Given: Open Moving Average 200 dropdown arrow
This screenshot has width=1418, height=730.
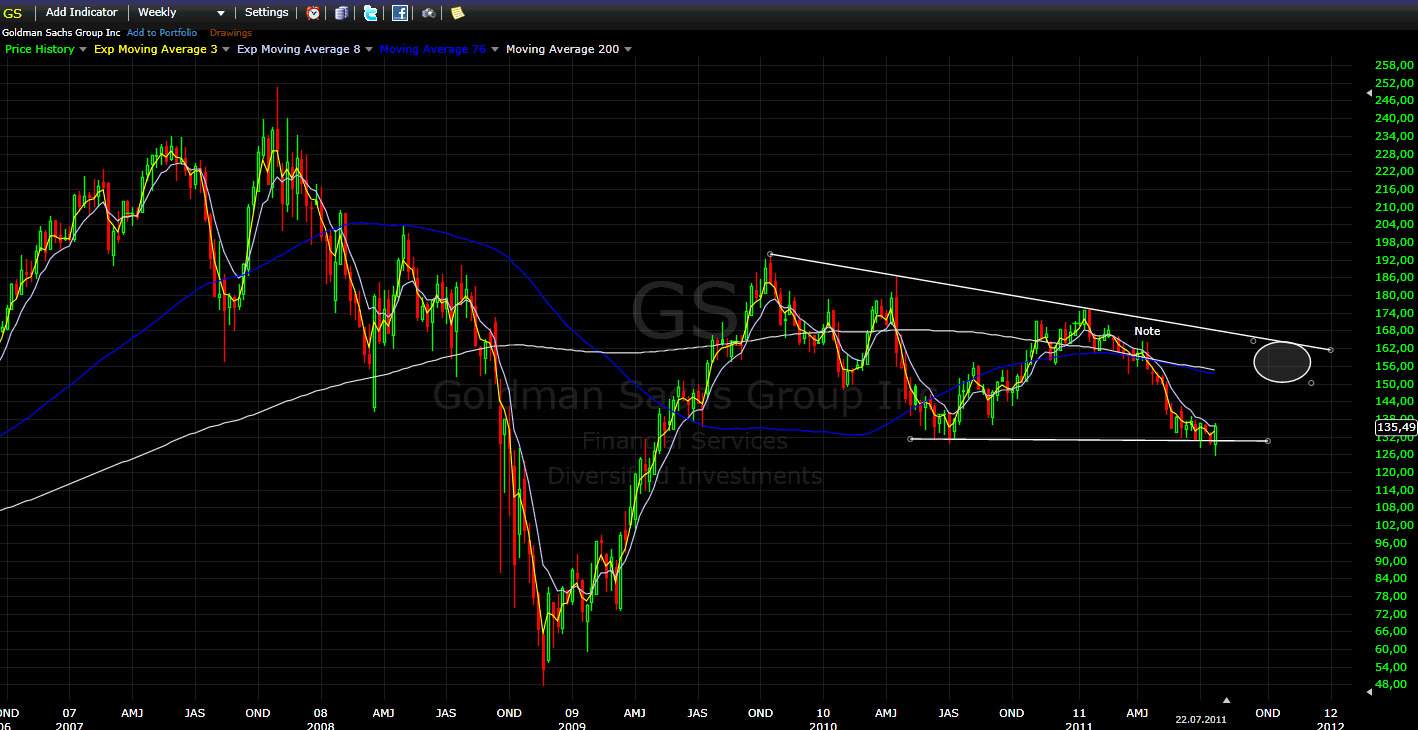Looking at the screenshot, I should point(628,49).
